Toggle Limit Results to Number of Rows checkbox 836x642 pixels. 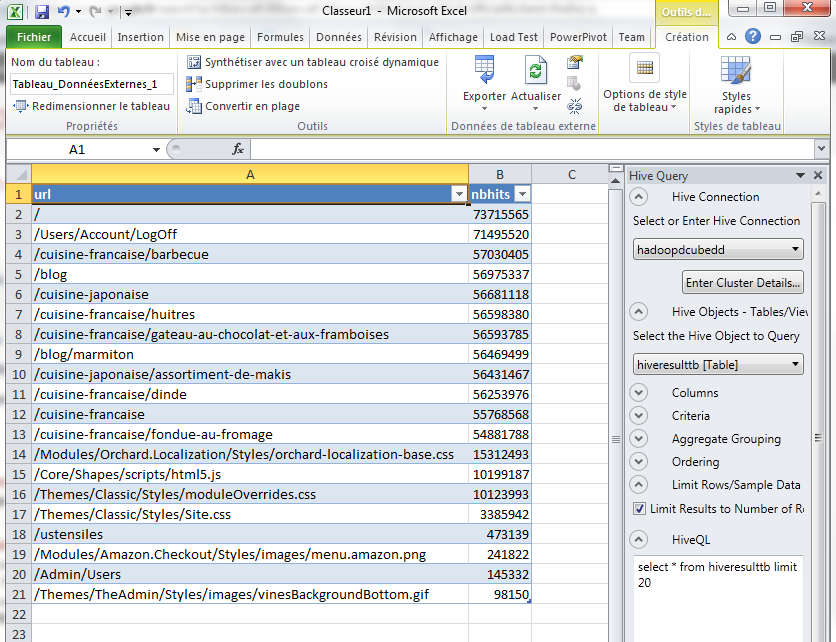tap(639, 509)
